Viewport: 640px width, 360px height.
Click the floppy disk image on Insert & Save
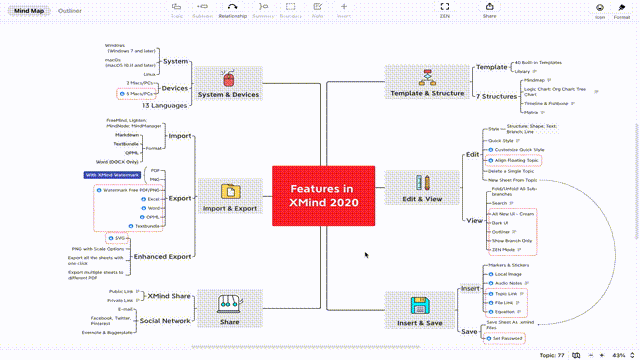pyautogui.click(x=420, y=305)
